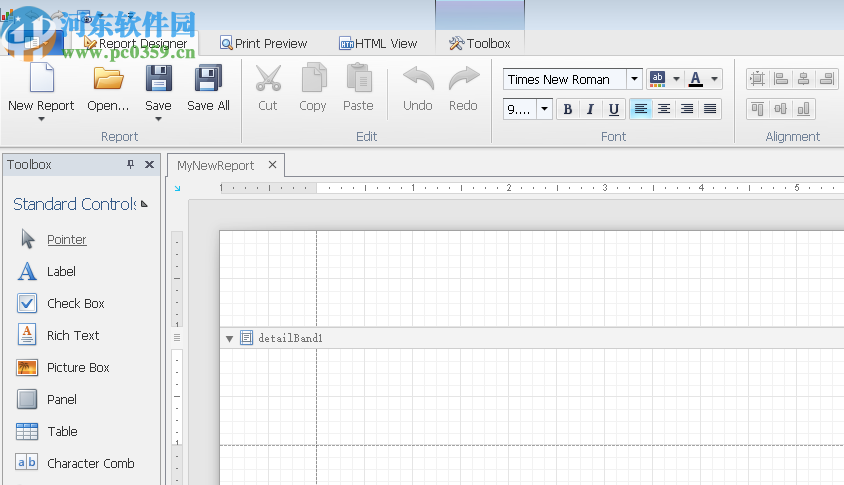Open the font name dropdown arrow
844x485 pixels.
click(635, 79)
